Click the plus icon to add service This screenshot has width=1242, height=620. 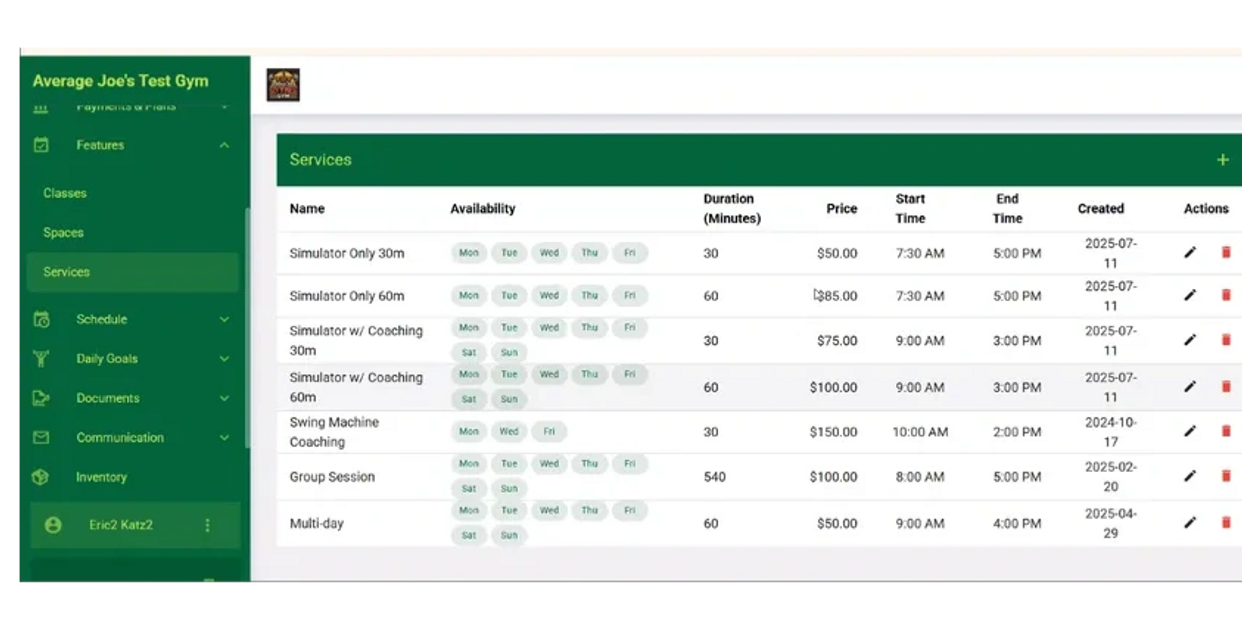1222,160
